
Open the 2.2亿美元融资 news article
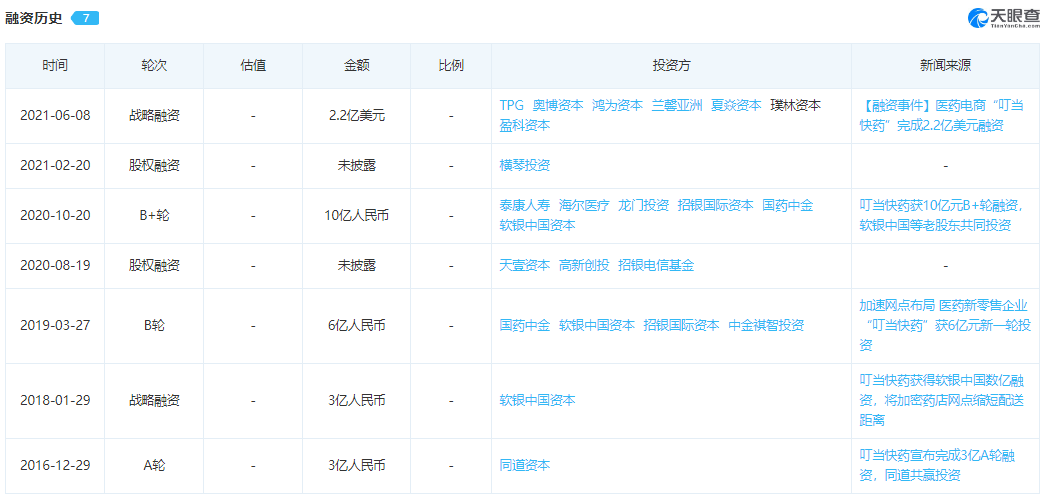tap(943, 115)
